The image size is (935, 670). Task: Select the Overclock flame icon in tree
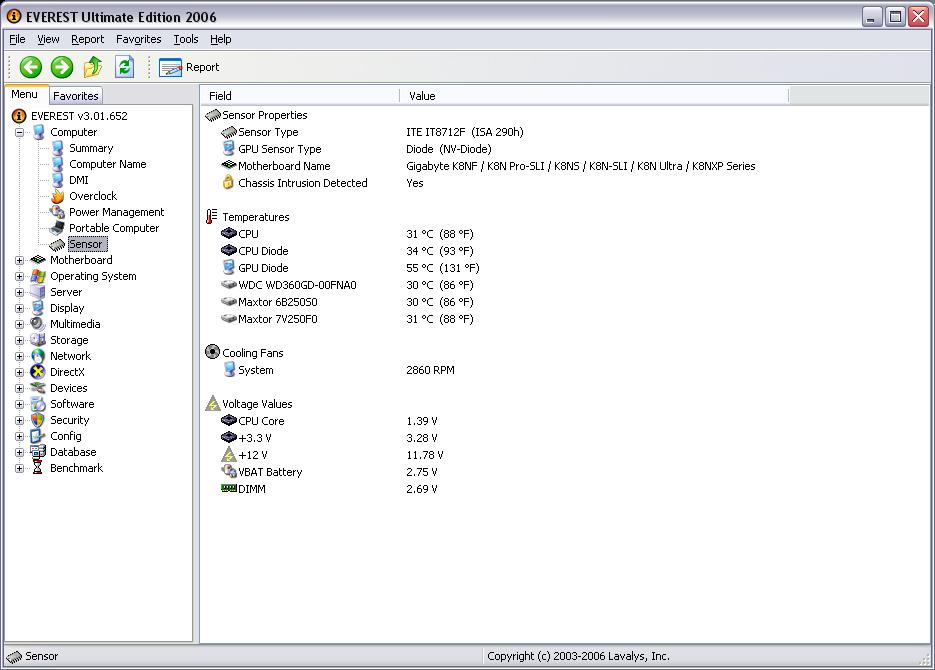(58, 196)
